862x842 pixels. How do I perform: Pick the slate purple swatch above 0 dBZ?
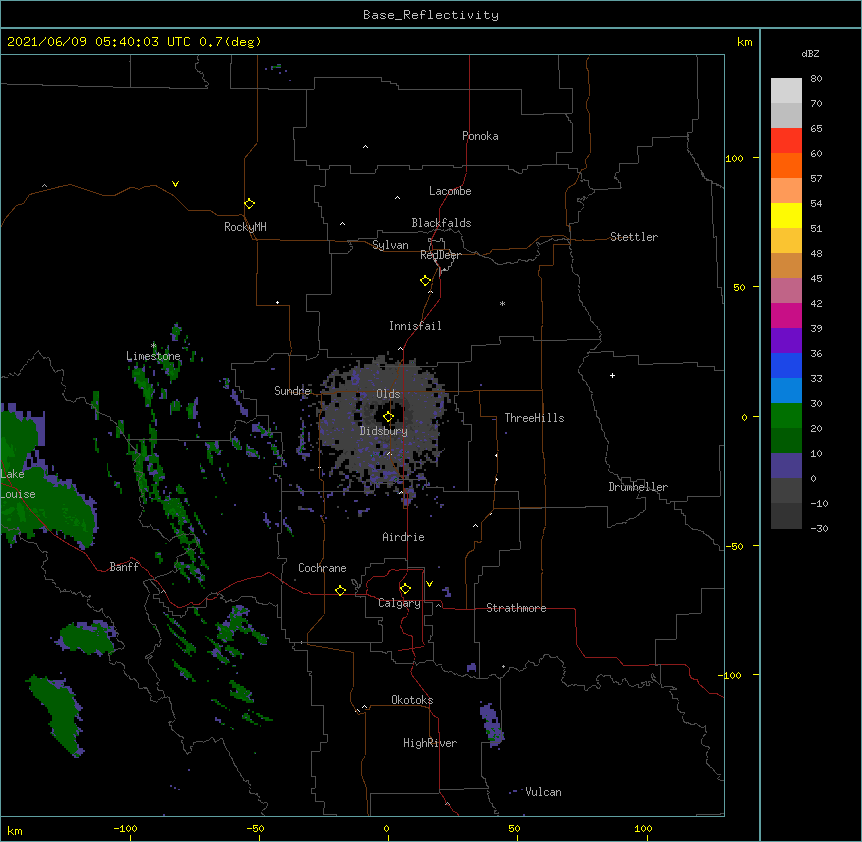[786, 466]
